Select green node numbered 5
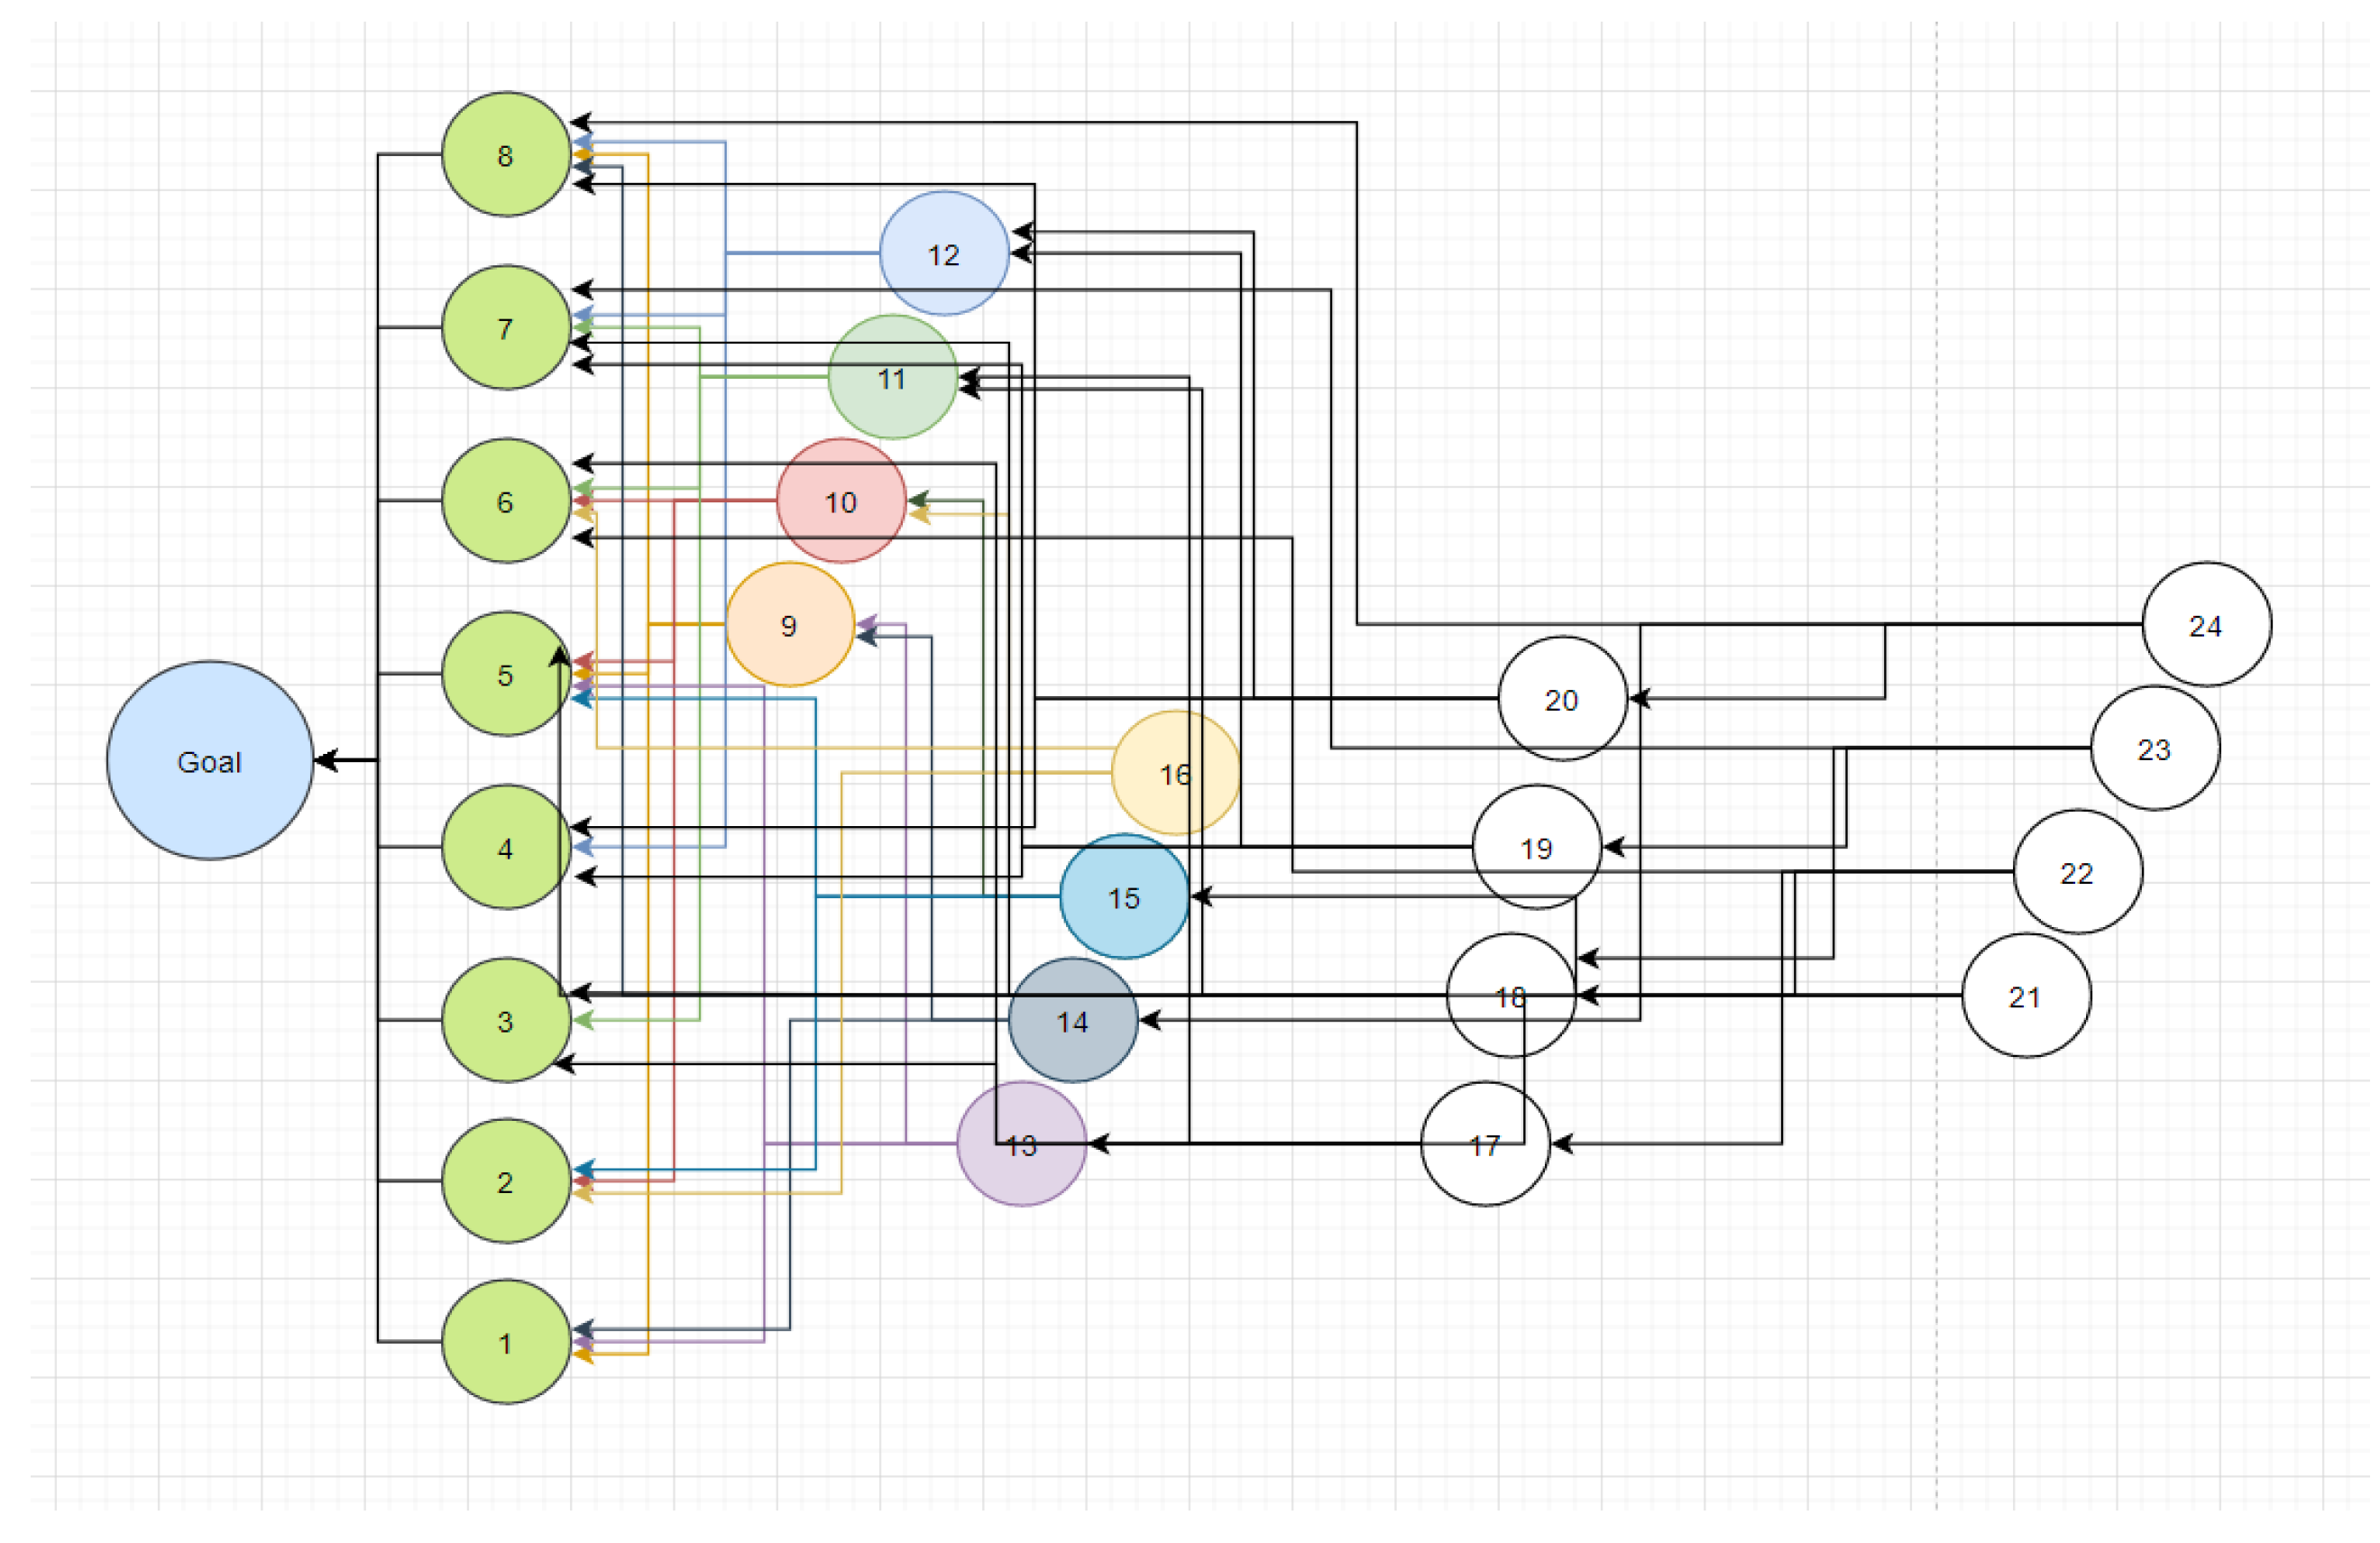The width and height of the screenshot is (2380, 1543). [x=506, y=675]
